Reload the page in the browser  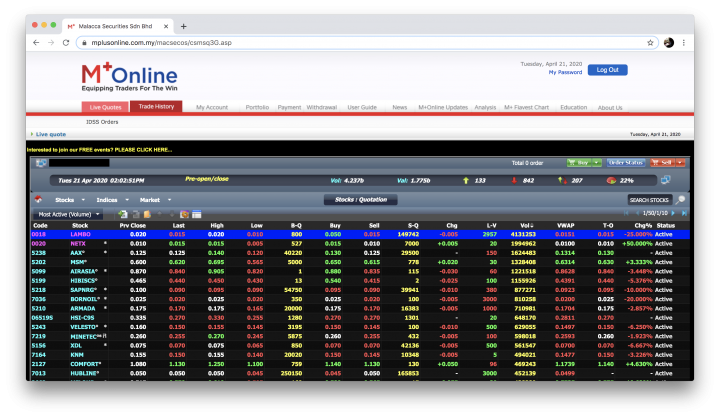coord(66,43)
